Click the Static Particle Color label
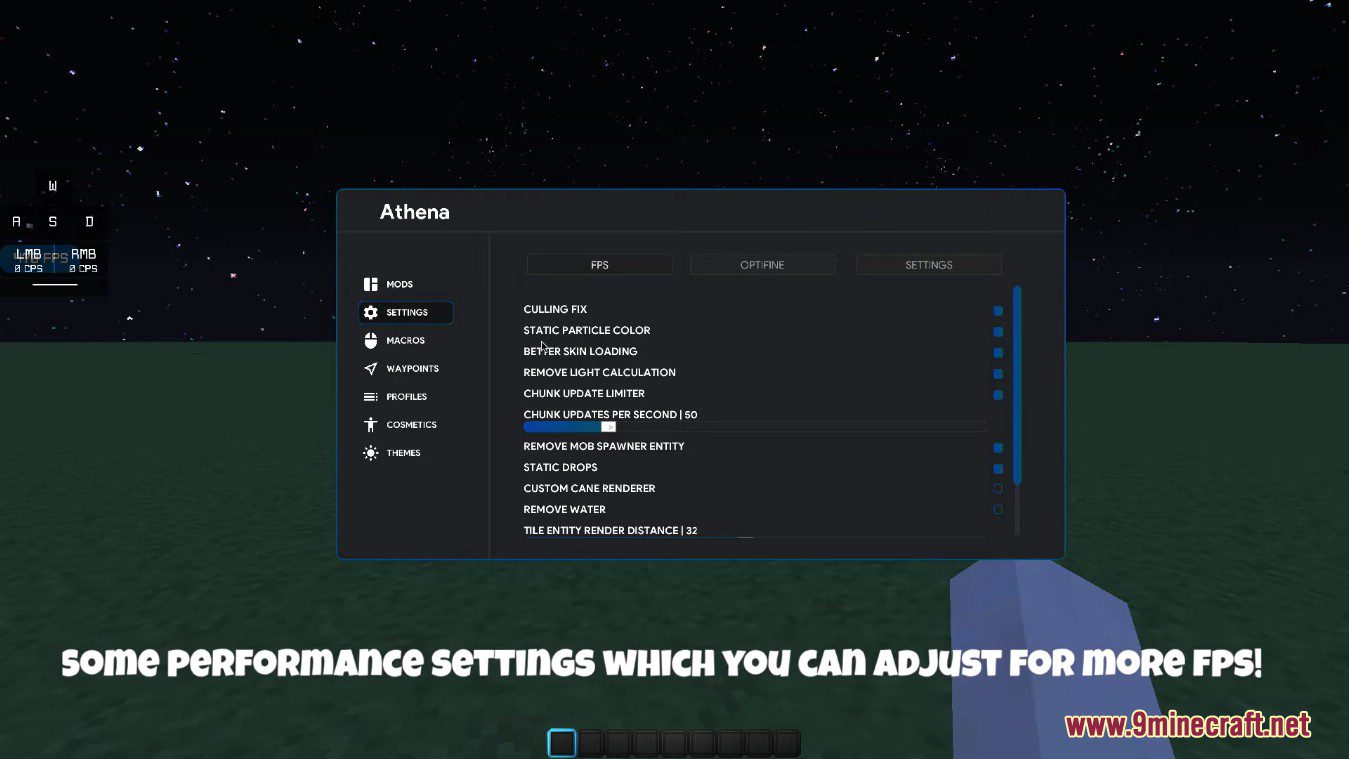 [x=587, y=331]
